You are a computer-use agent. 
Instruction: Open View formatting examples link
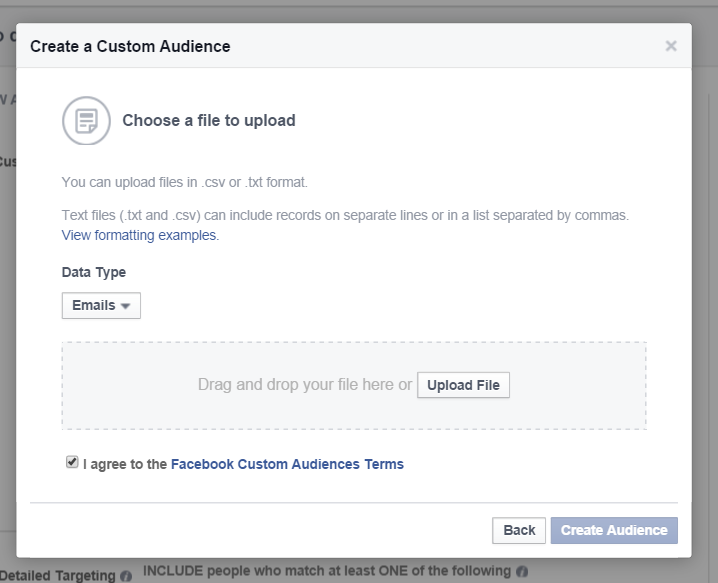tap(140, 235)
